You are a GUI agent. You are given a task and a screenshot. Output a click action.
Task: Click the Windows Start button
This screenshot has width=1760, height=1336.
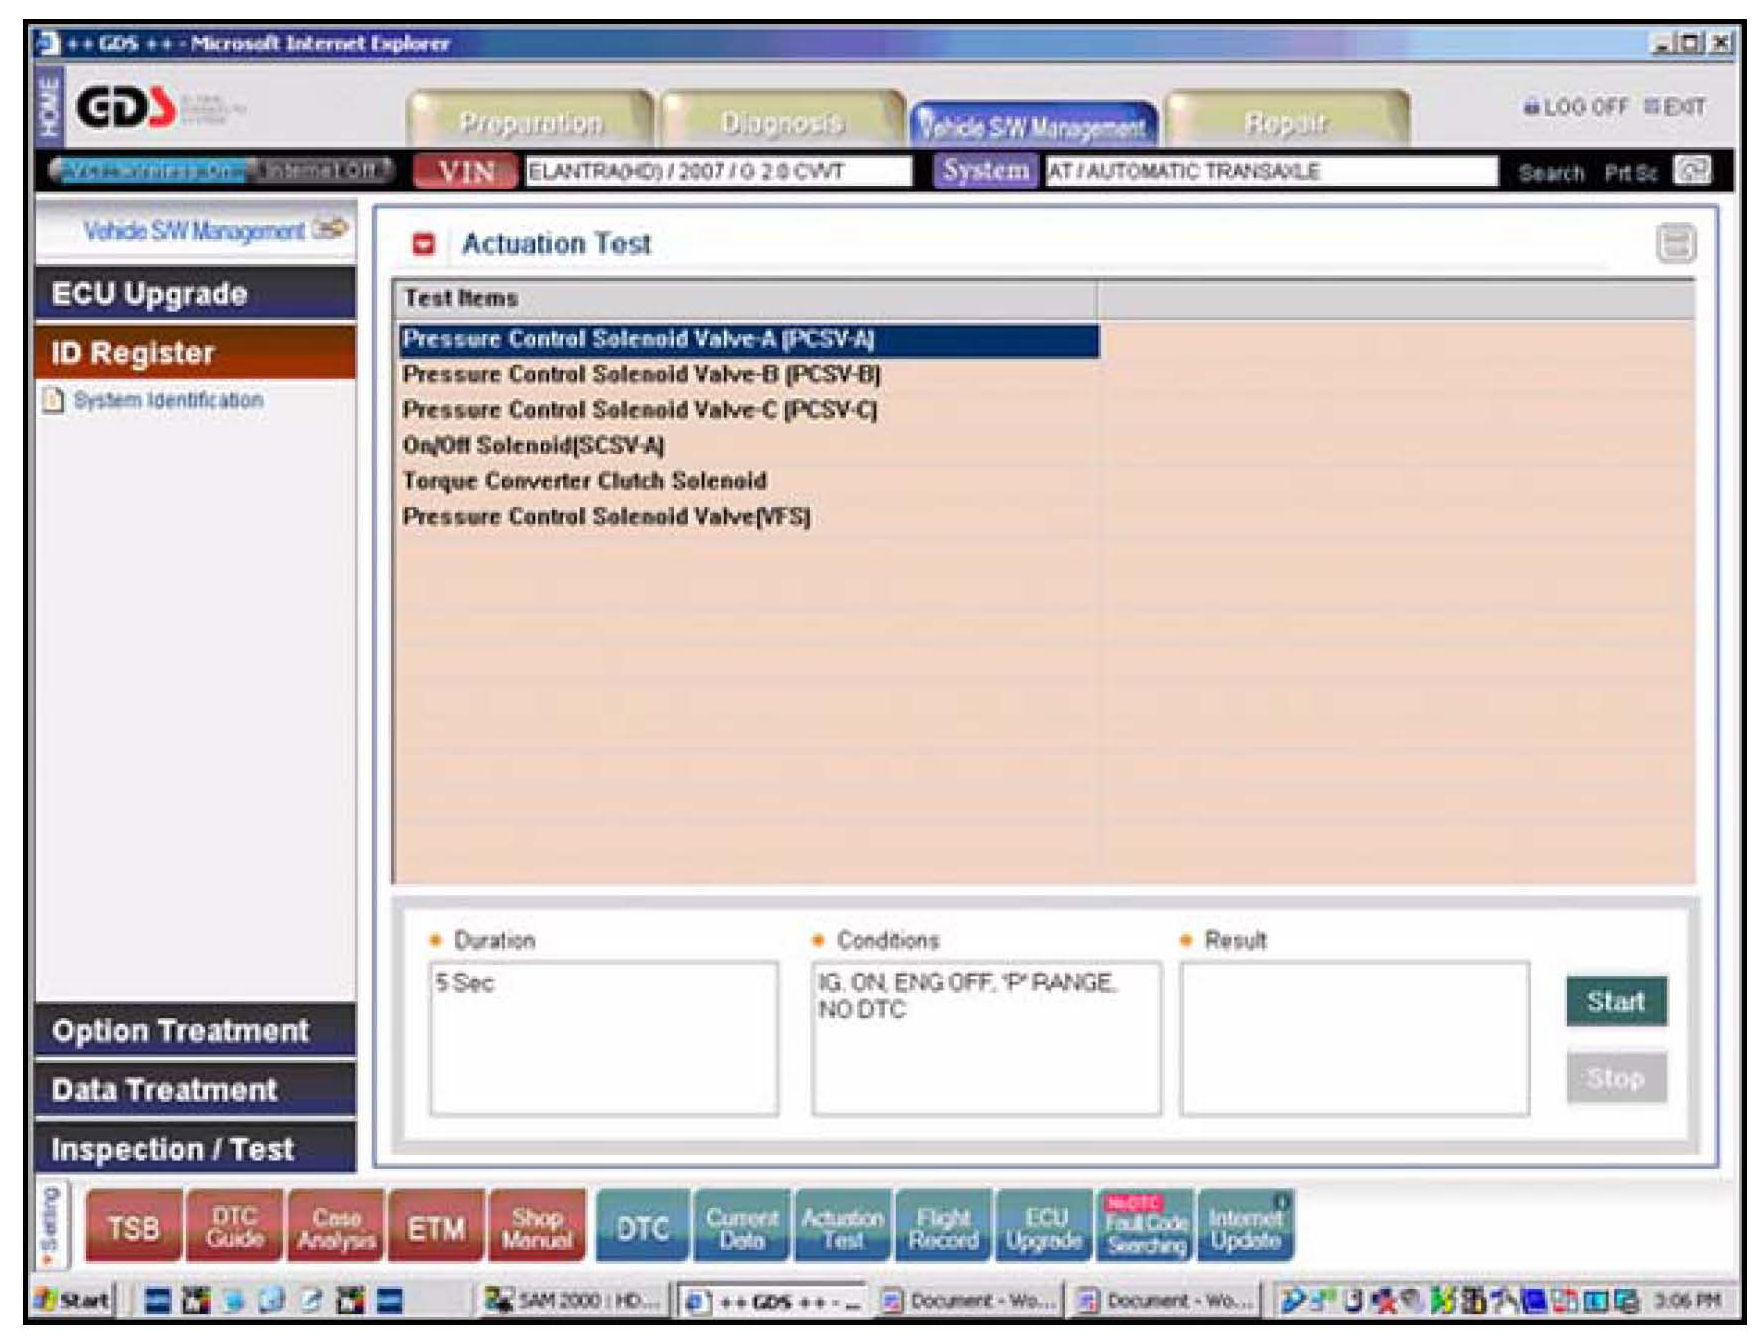pos(74,1300)
